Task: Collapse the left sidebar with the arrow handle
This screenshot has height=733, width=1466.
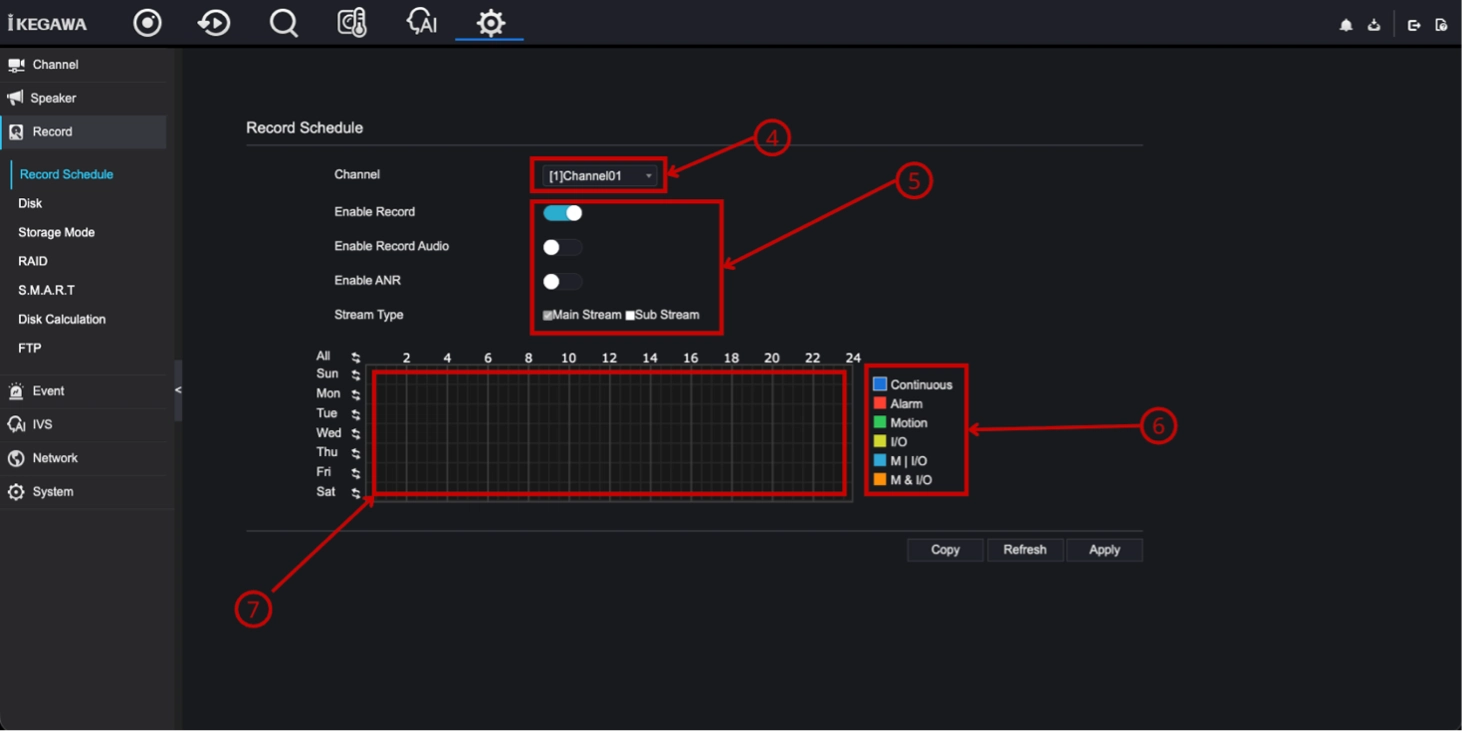Action: [179, 391]
